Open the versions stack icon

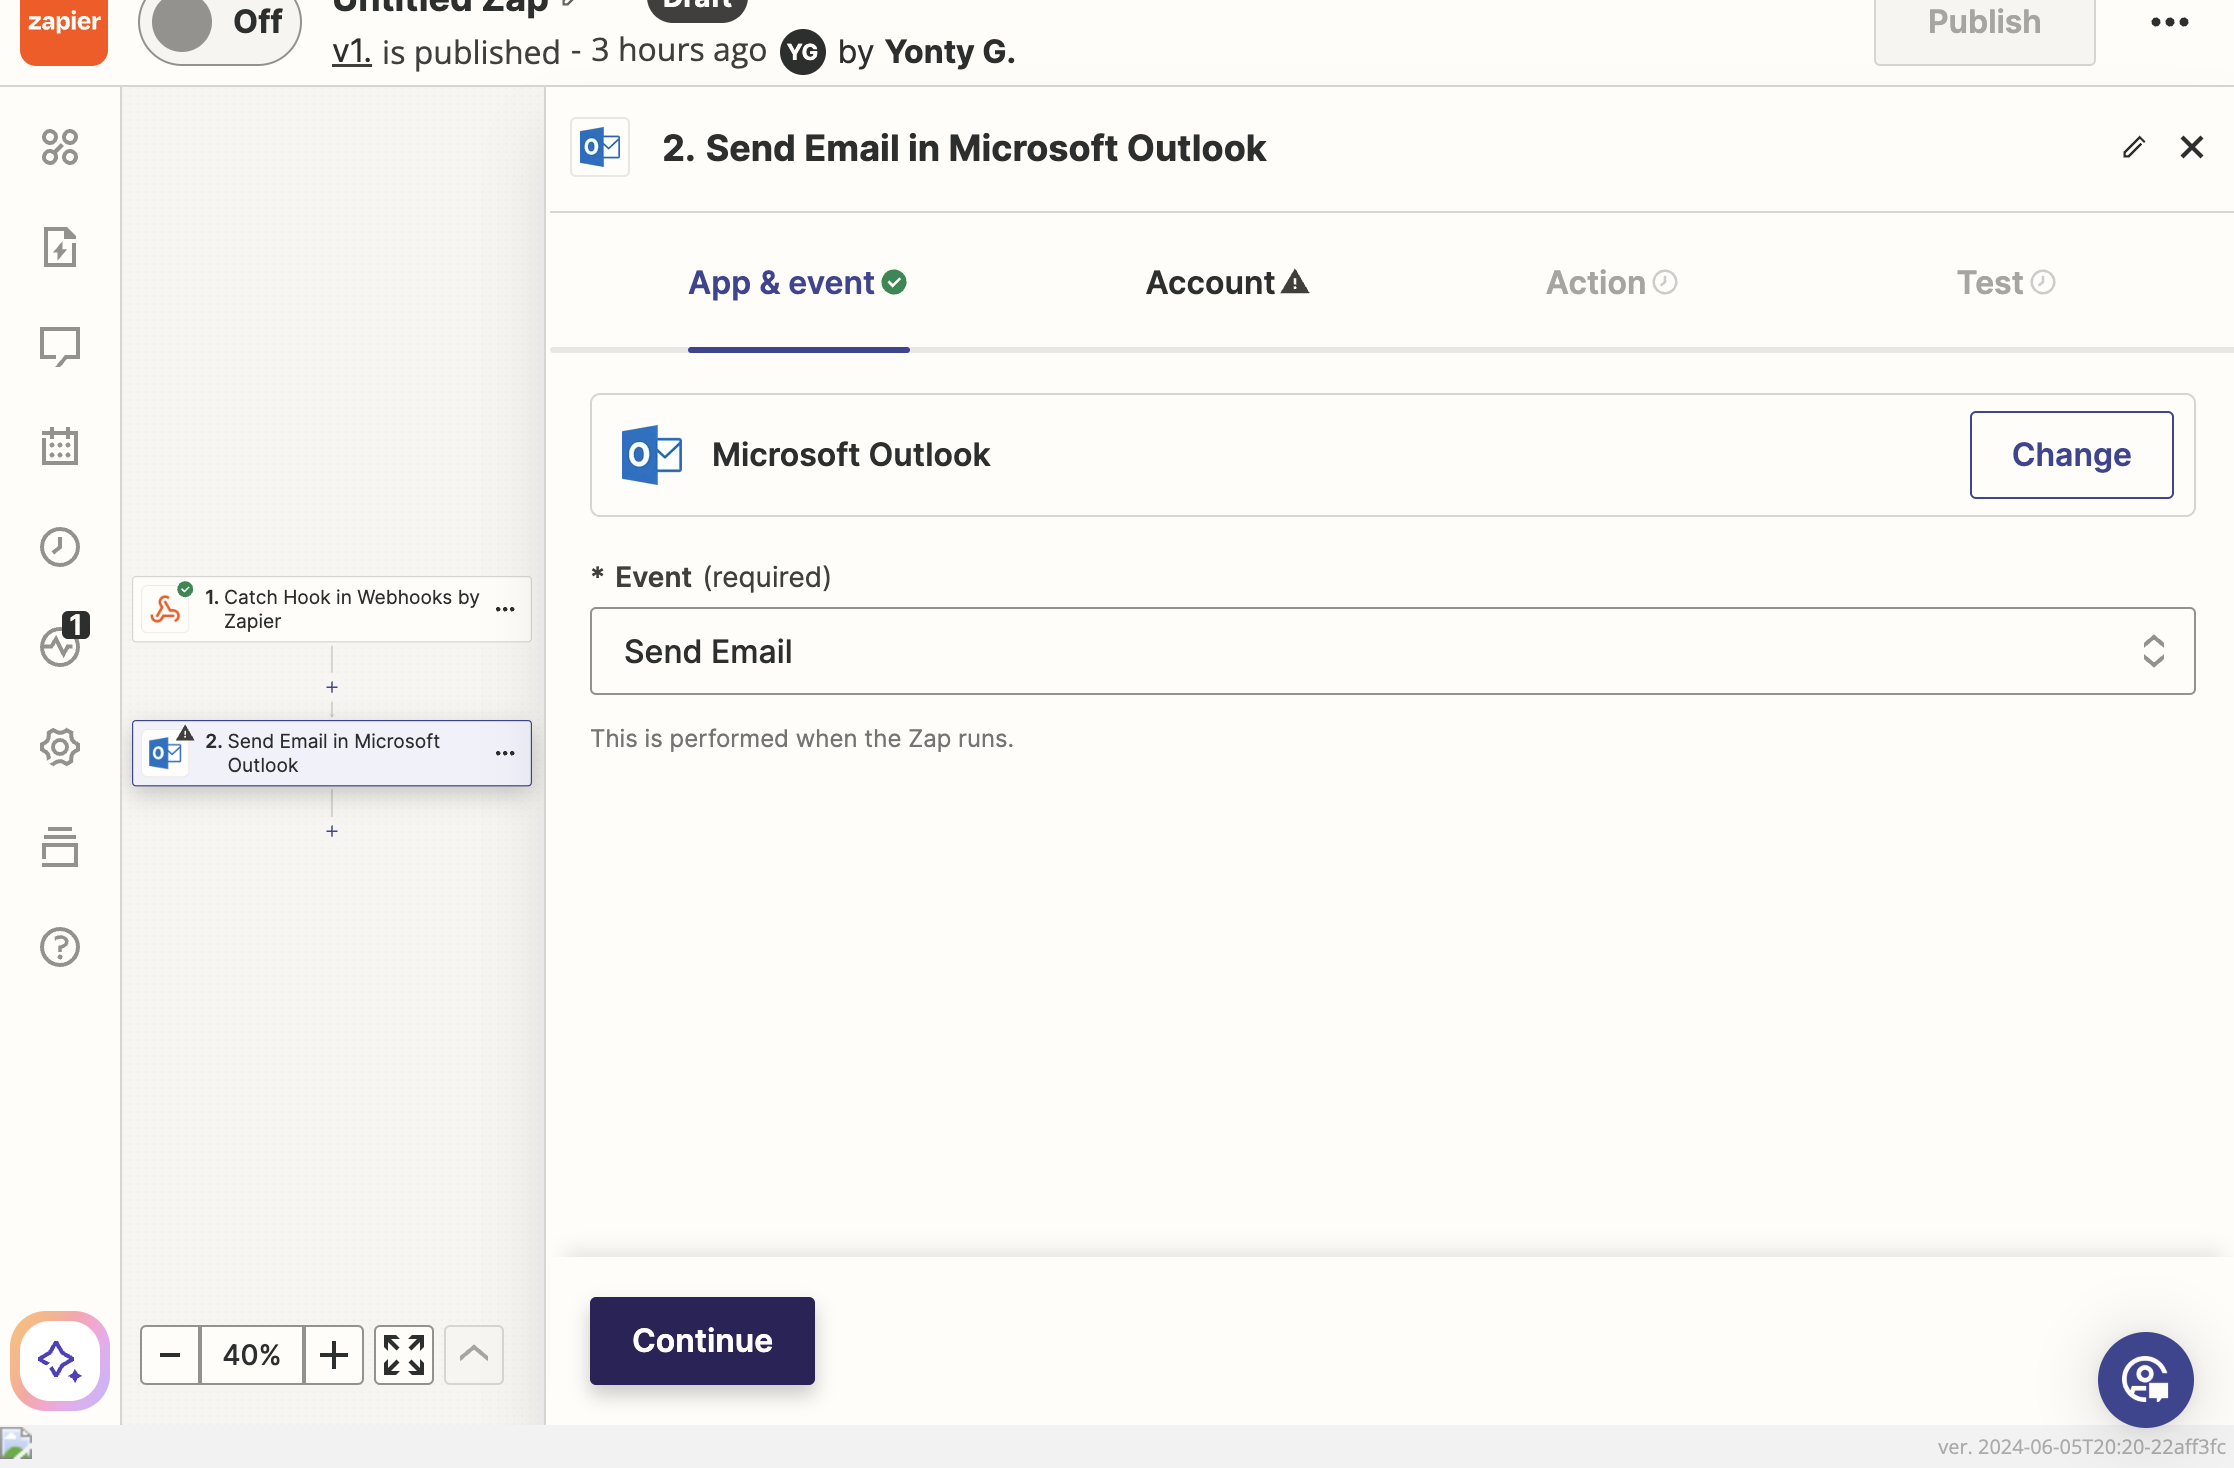coord(60,847)
